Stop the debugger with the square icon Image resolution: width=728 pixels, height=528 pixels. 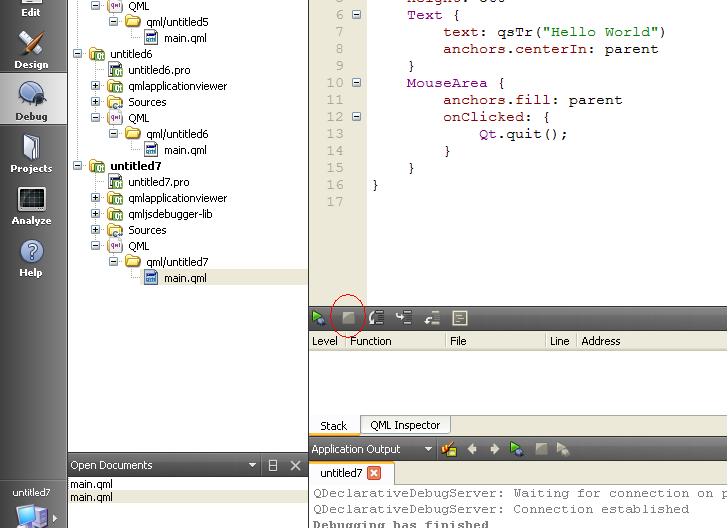click(x=348, y=318)
